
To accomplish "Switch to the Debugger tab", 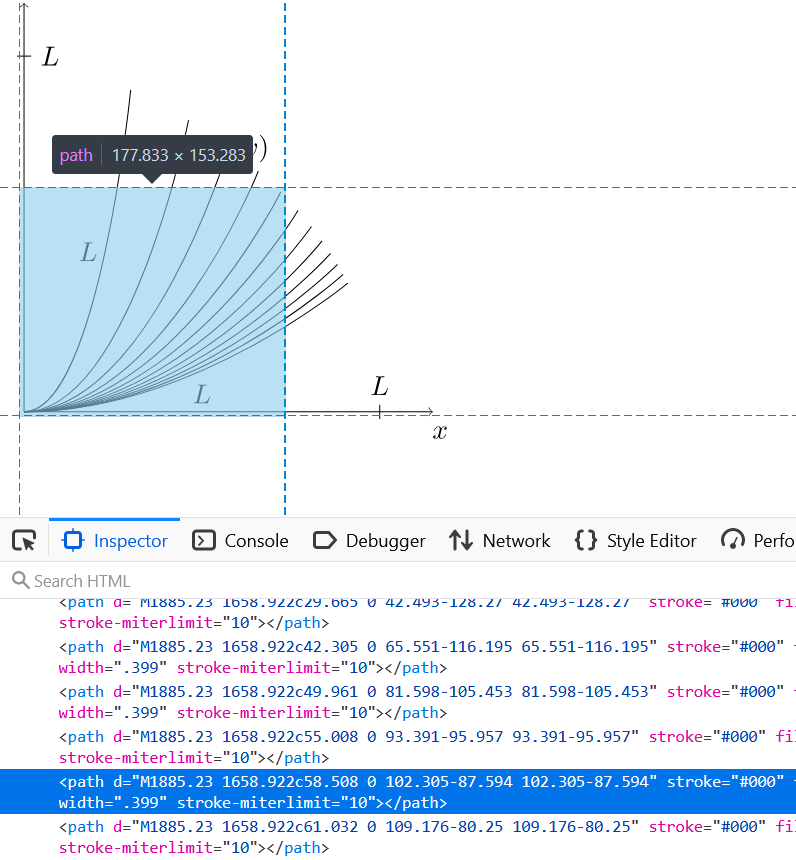I will [369, 541].
